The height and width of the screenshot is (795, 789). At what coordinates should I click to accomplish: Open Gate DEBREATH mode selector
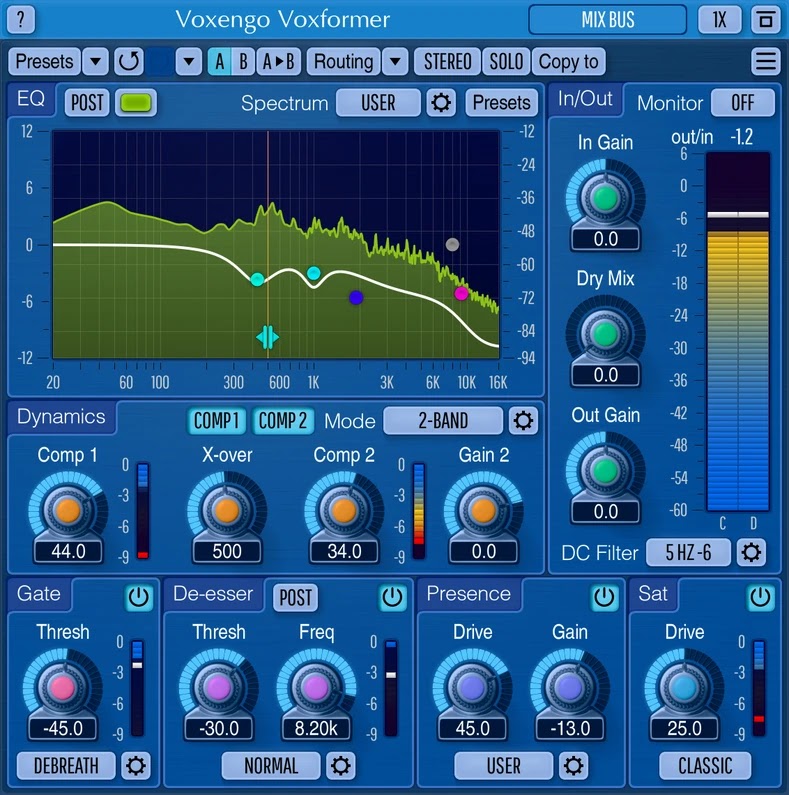point(66,765)
